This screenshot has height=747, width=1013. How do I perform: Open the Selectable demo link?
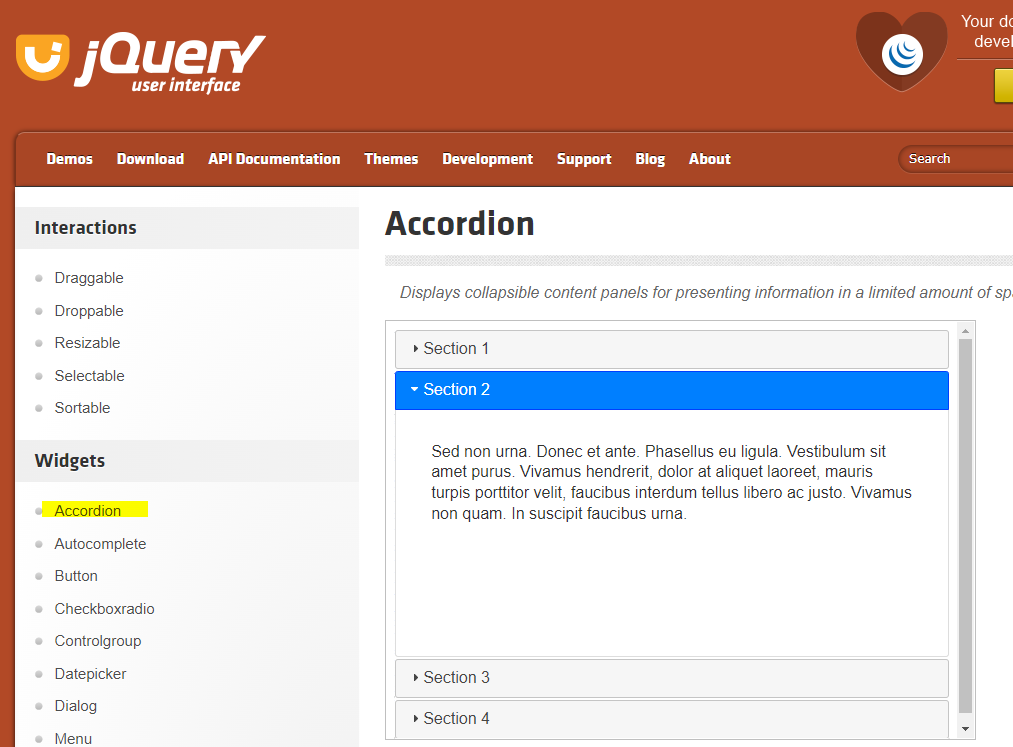pyautogui.click(x=89, y=376)
